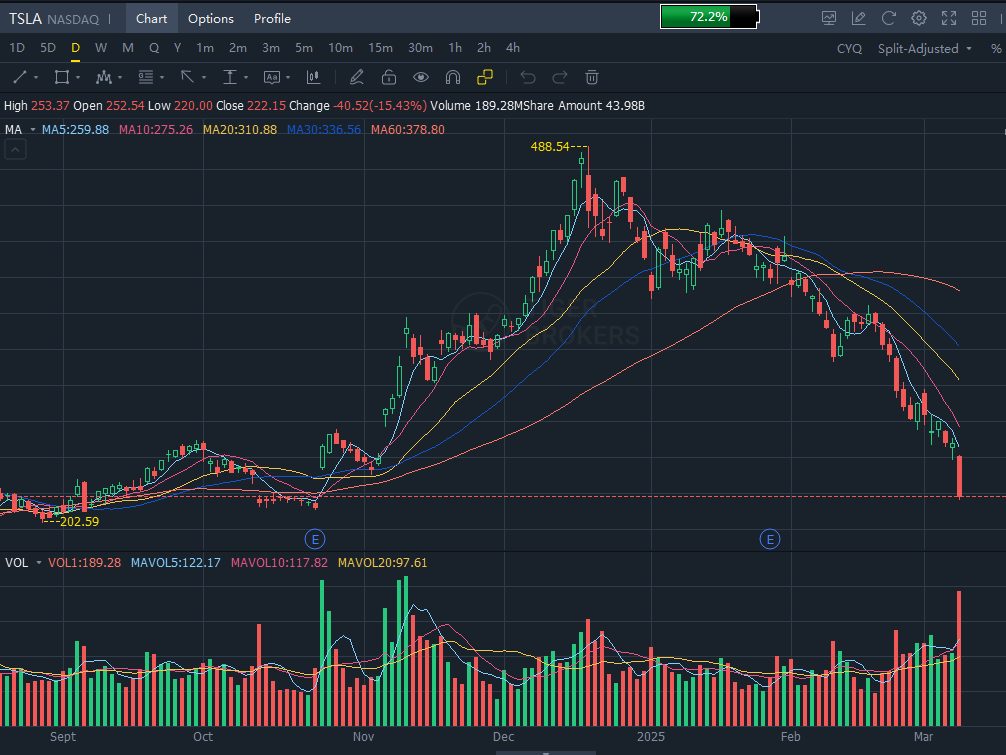Switch to the Profile tab
This screenshot has height=755, width=1006.
click(272, 18)
